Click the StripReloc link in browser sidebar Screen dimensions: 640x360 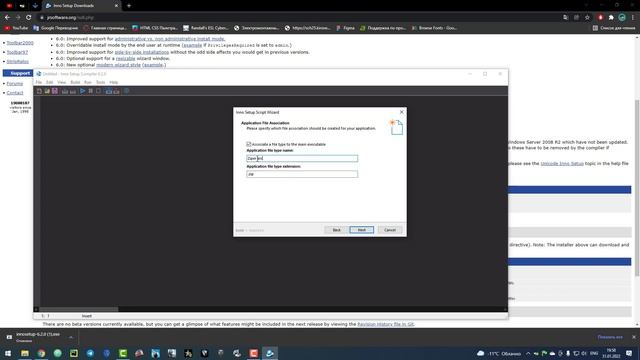(18, 62)
